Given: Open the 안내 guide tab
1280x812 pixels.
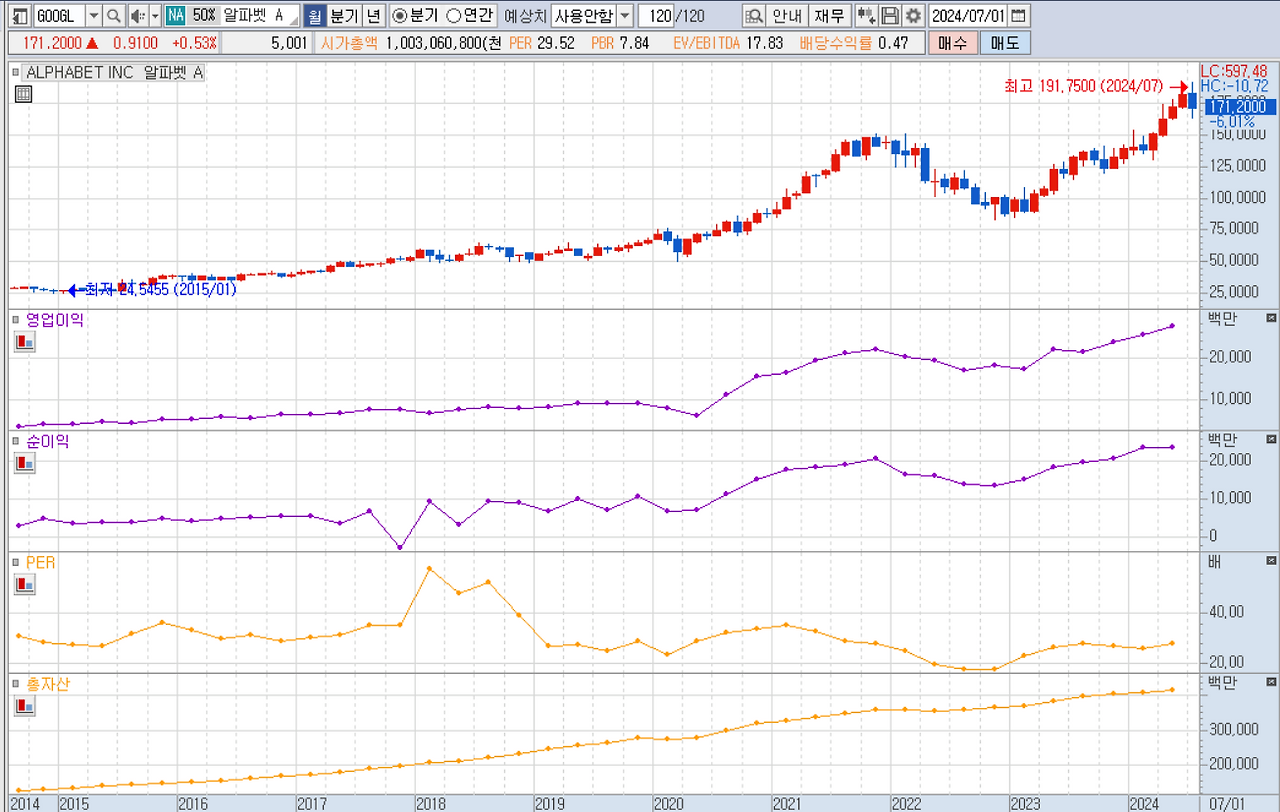Looking at the screenshot, I should pos(787,16).
